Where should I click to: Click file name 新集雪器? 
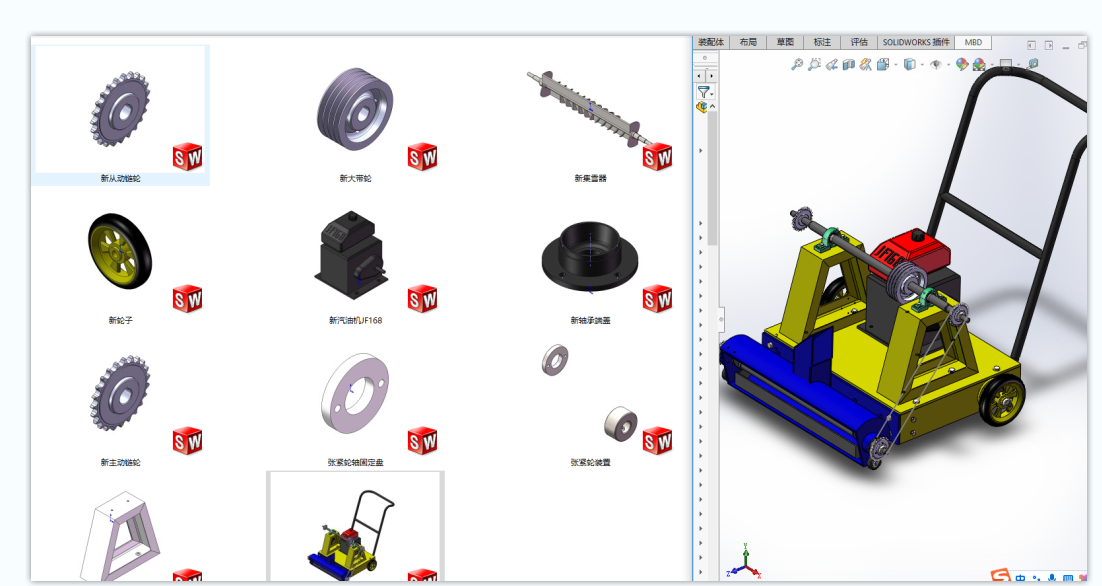coord(590,178)
